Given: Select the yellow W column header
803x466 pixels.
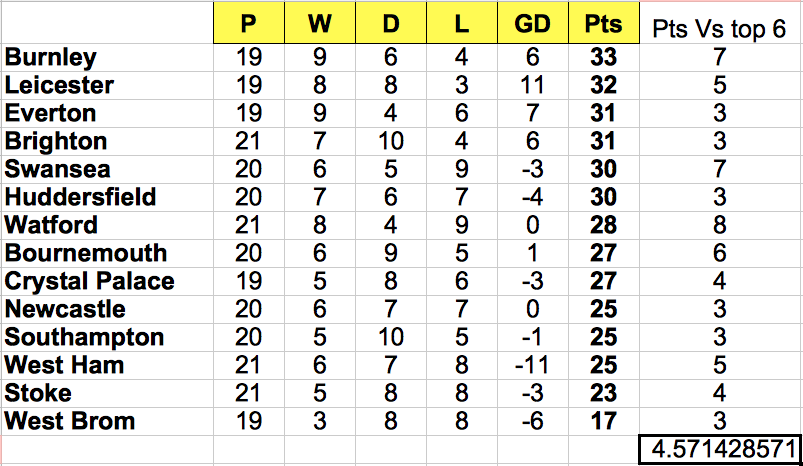Looking at the screenshot, I should [x=320, y=23].
